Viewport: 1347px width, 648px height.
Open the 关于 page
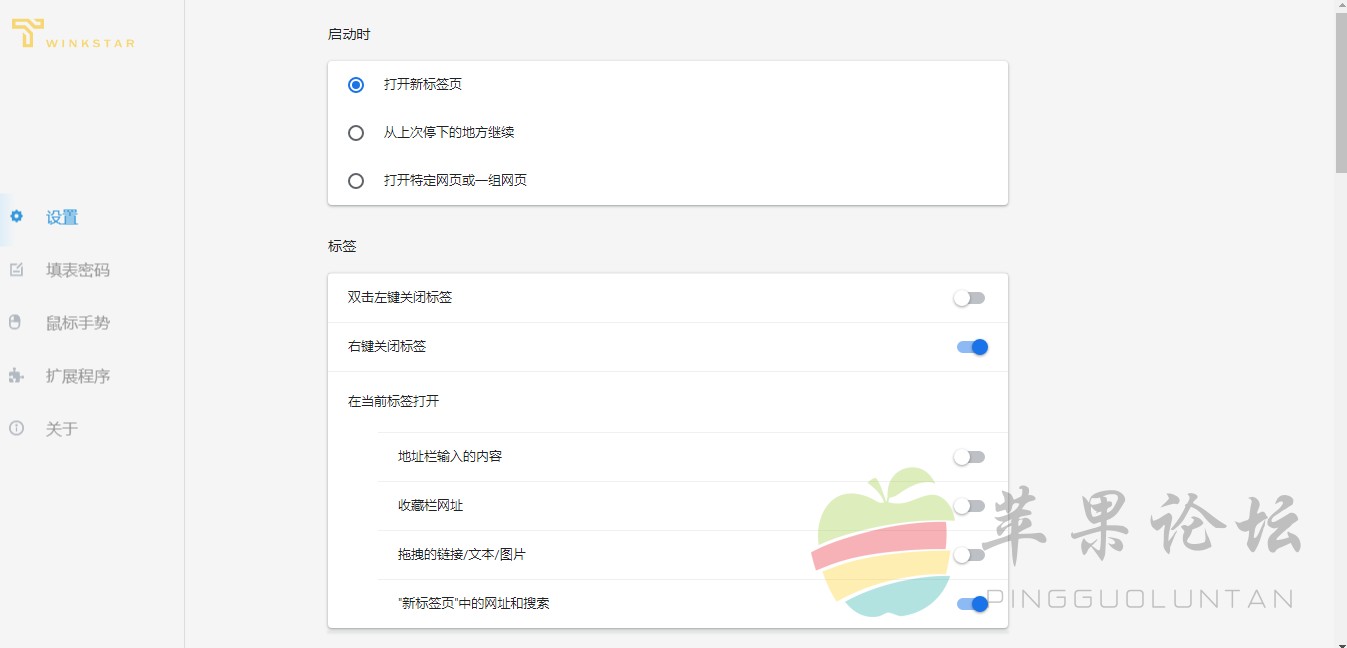click(x=62, y=429)
